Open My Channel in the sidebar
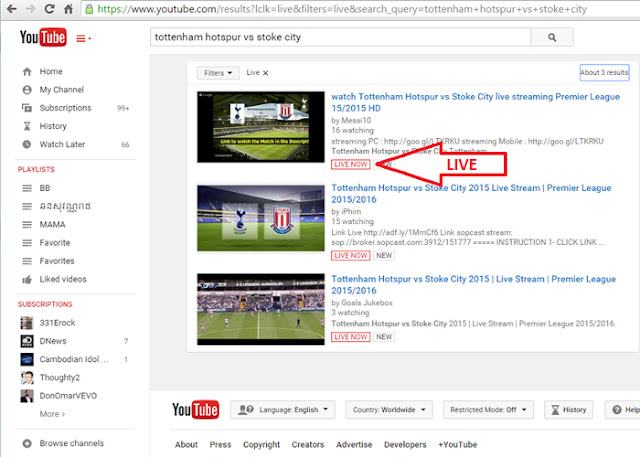 [62, 90]
